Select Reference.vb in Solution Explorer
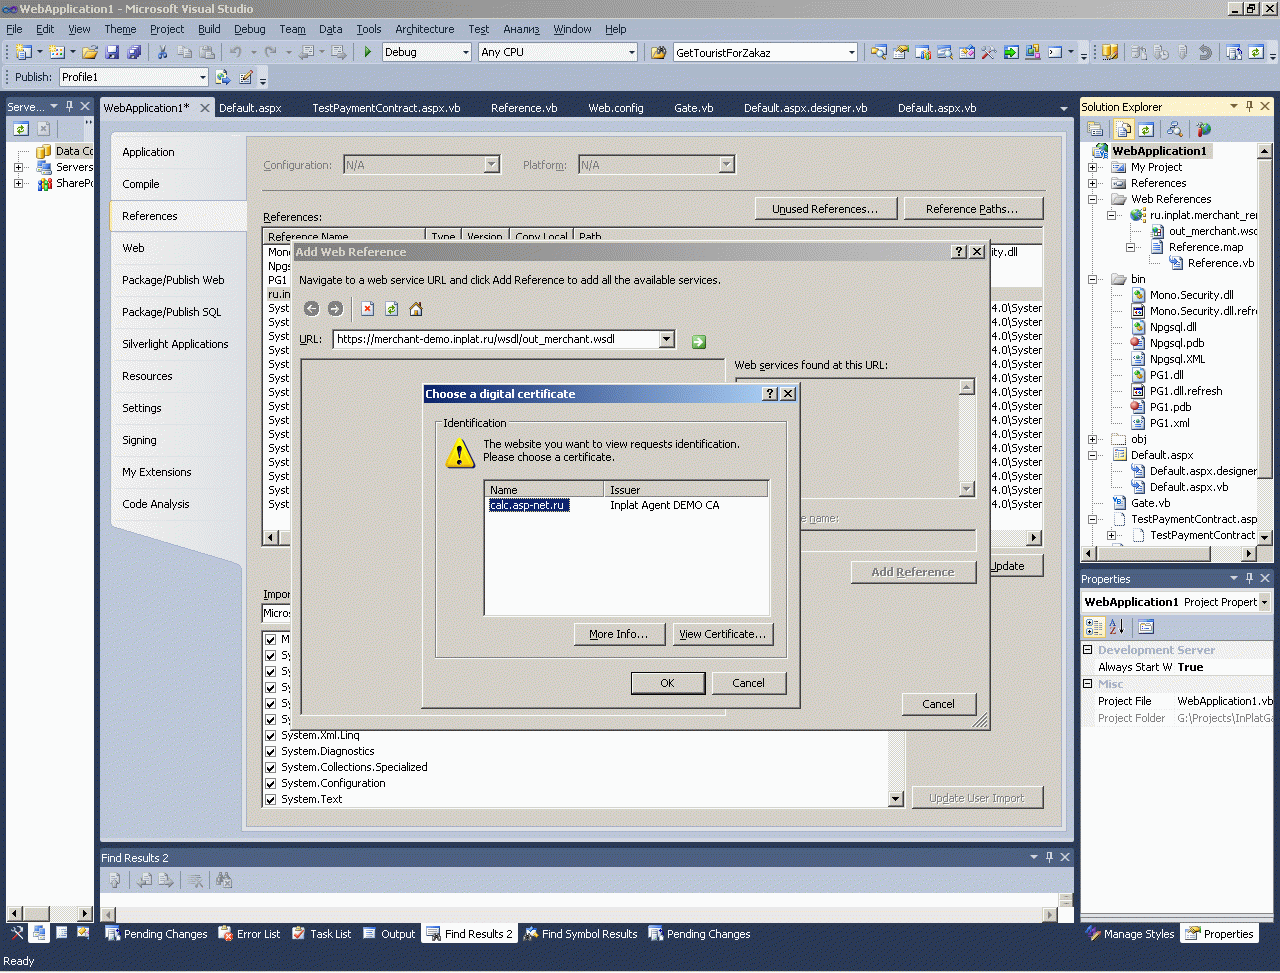Screen dimensions: 1280x973 point(1220,263)
